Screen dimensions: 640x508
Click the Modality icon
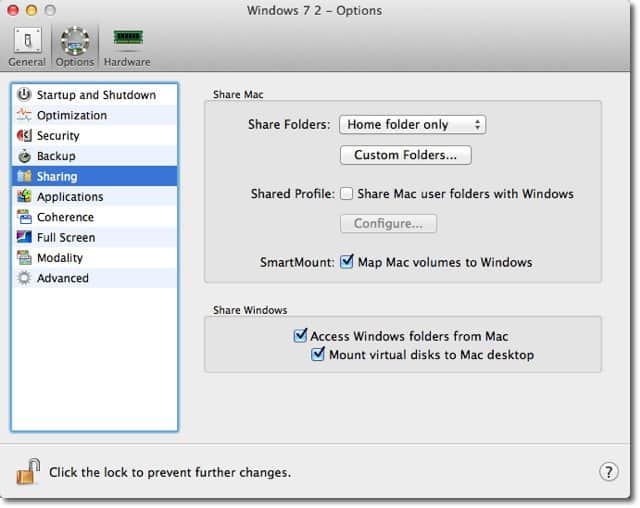[x=24, y=257]
